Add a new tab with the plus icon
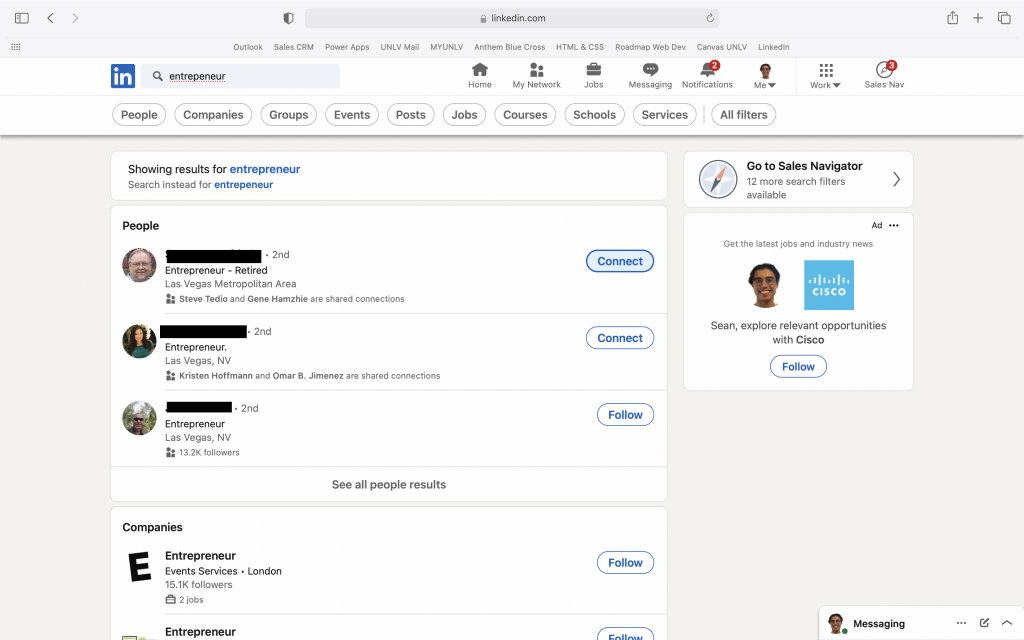This screenshot has height=640, width=1024. (978, 18)
